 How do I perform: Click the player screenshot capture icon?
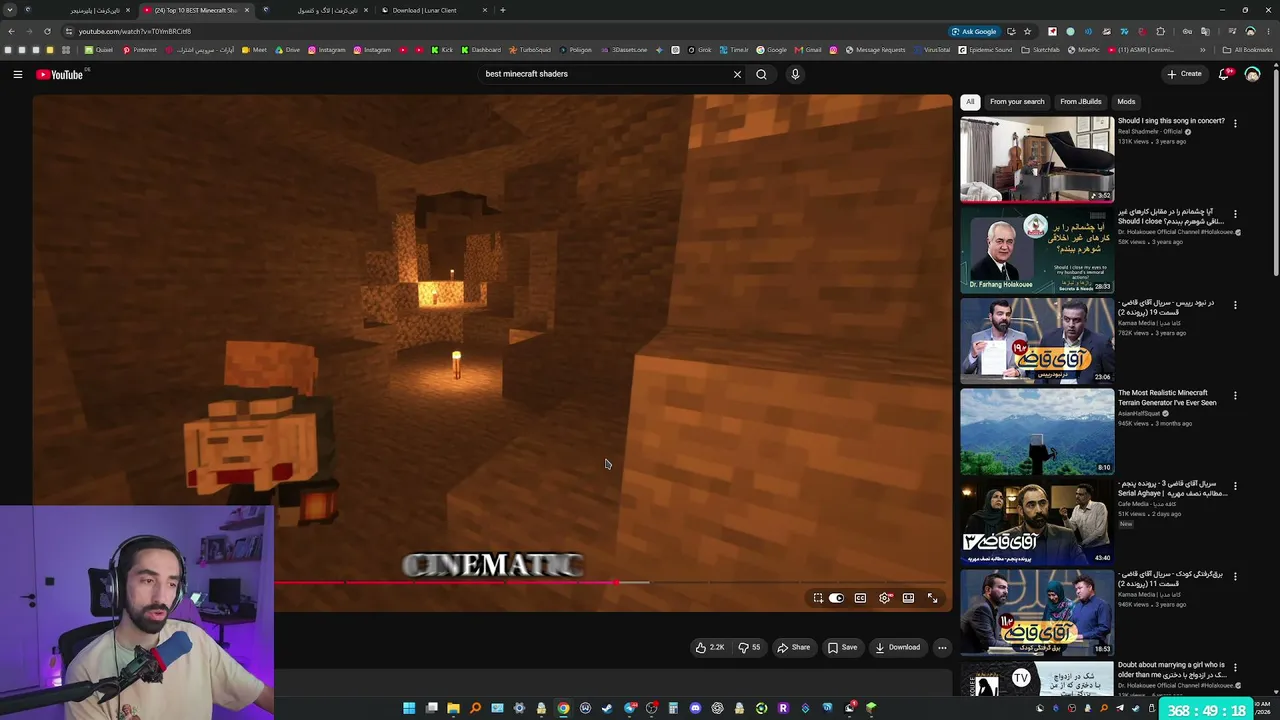[x=818, y=598]
